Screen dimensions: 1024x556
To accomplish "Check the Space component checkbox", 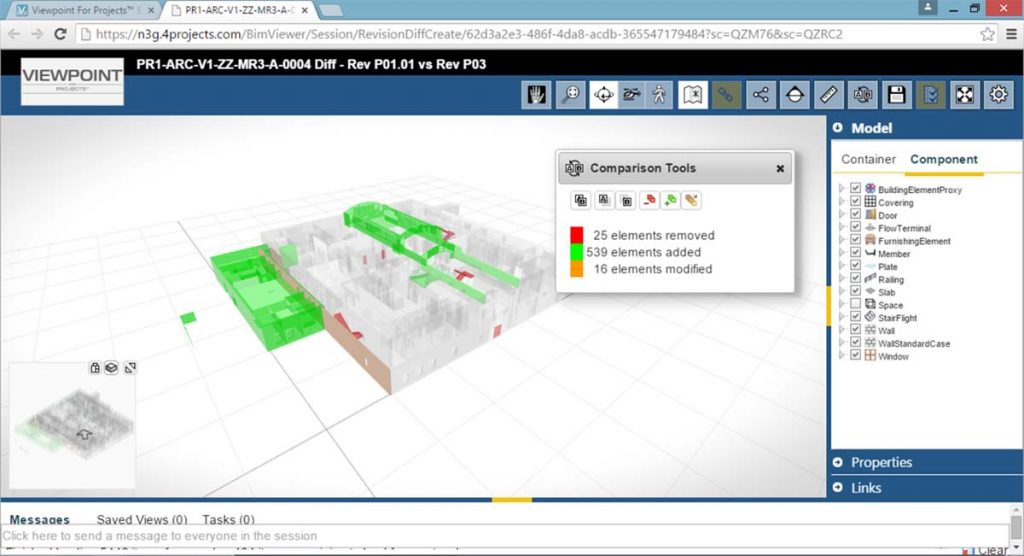I will click(855, 304).
